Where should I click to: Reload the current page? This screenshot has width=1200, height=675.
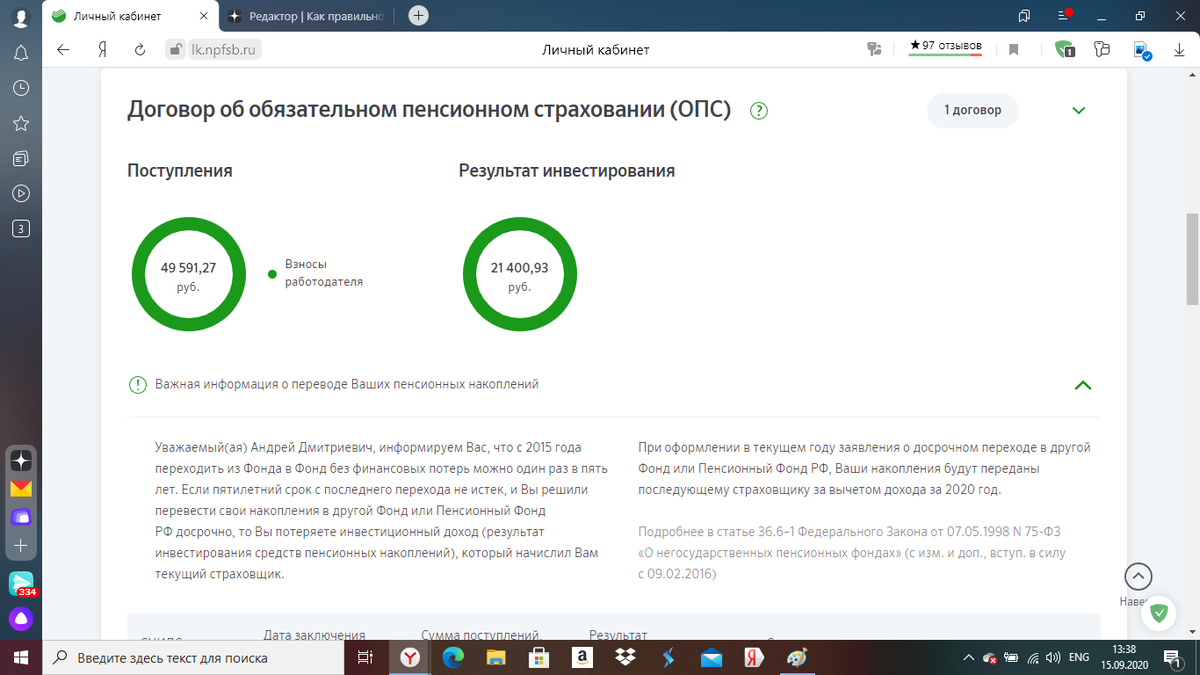click(x=140, y=49)
